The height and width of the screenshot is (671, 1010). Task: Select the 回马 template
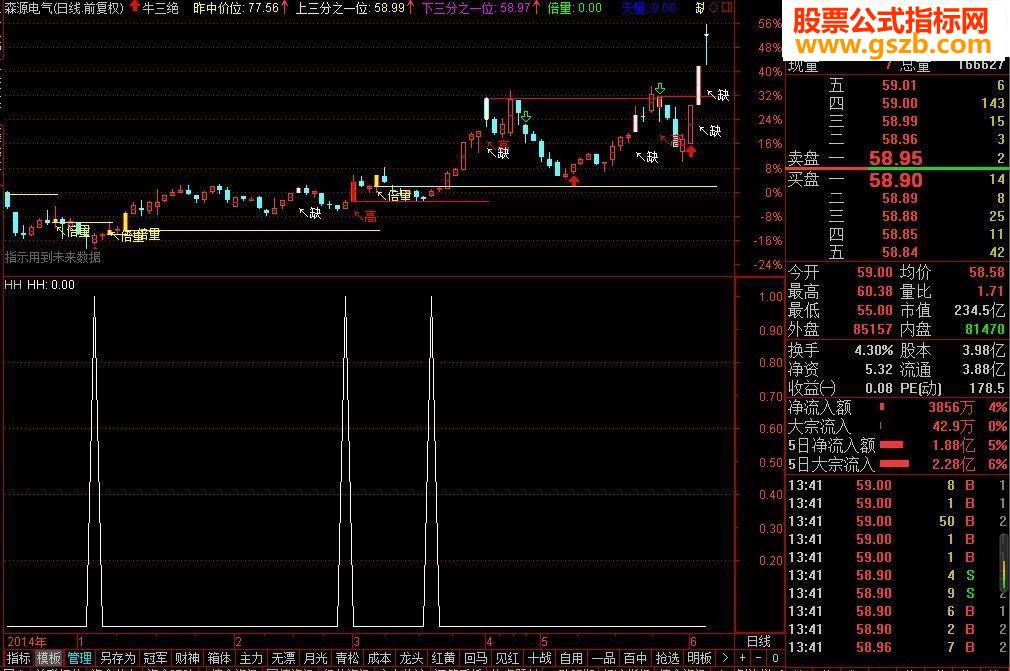[475, 658]
